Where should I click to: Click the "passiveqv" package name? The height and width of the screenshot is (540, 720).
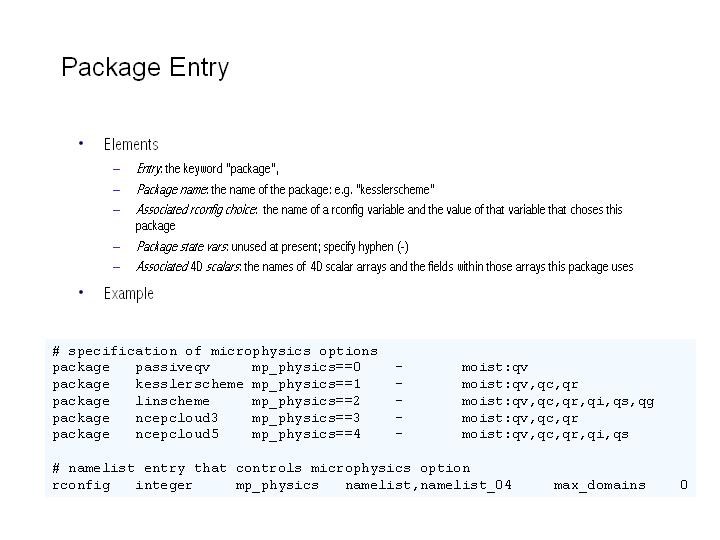click(172, 368)
